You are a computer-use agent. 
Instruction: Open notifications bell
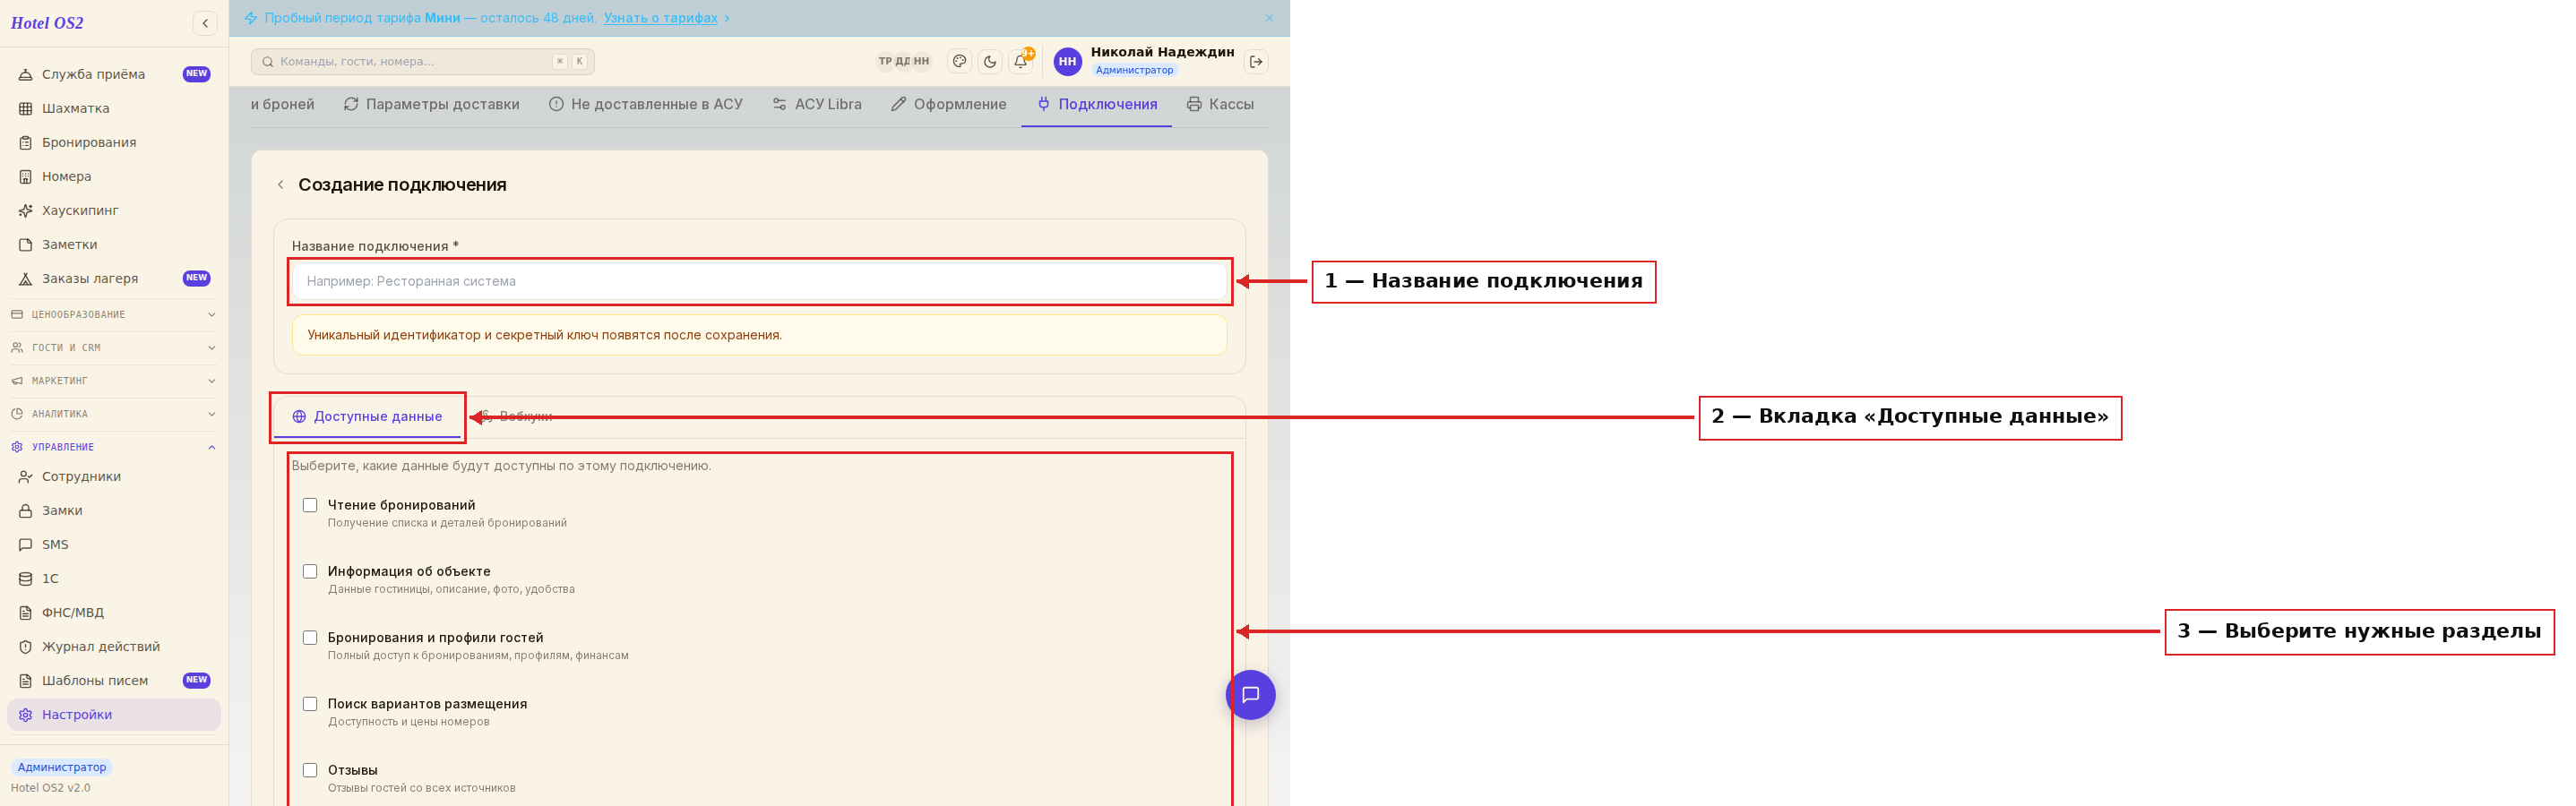click(x=1020, y=61)
